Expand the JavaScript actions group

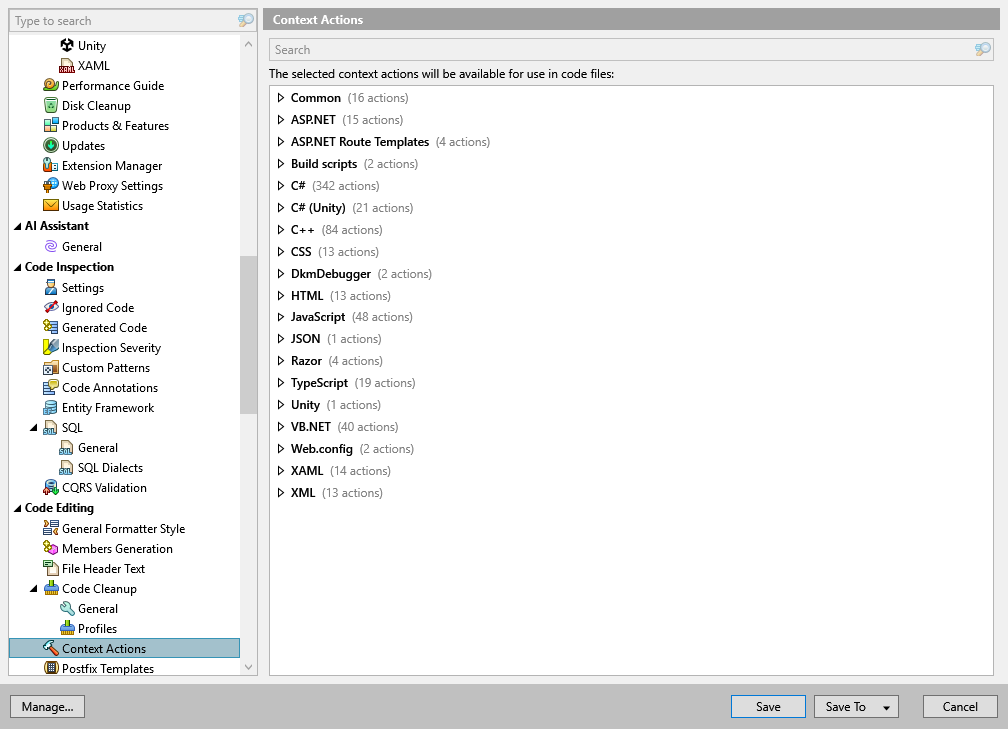[281, 316]
